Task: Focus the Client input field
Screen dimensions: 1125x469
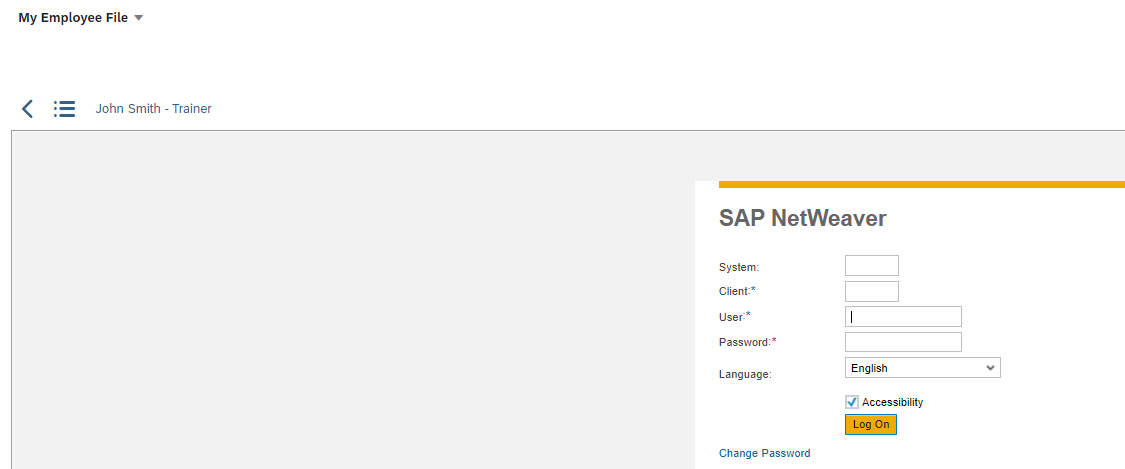Action: coord(872,291)
